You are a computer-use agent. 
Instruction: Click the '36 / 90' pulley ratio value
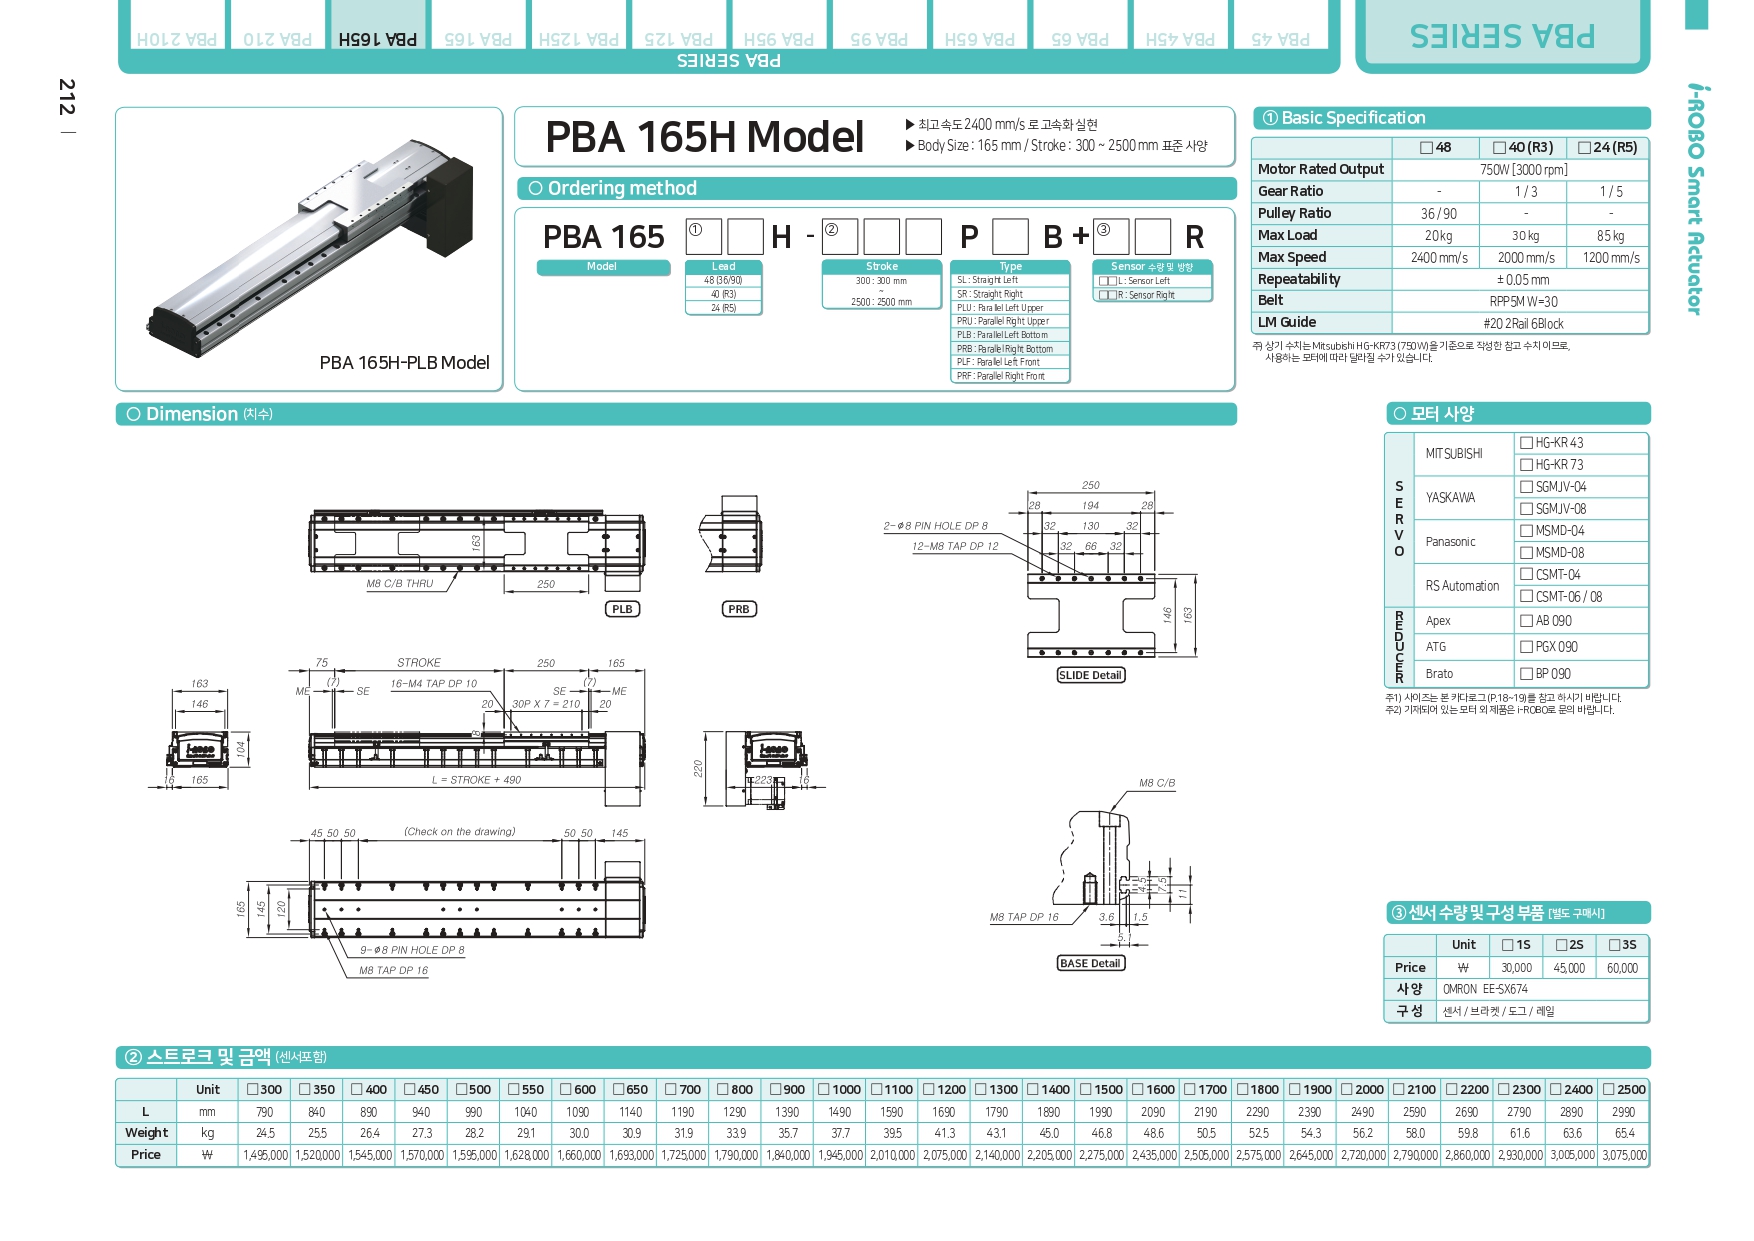[x=1439, y=214]
